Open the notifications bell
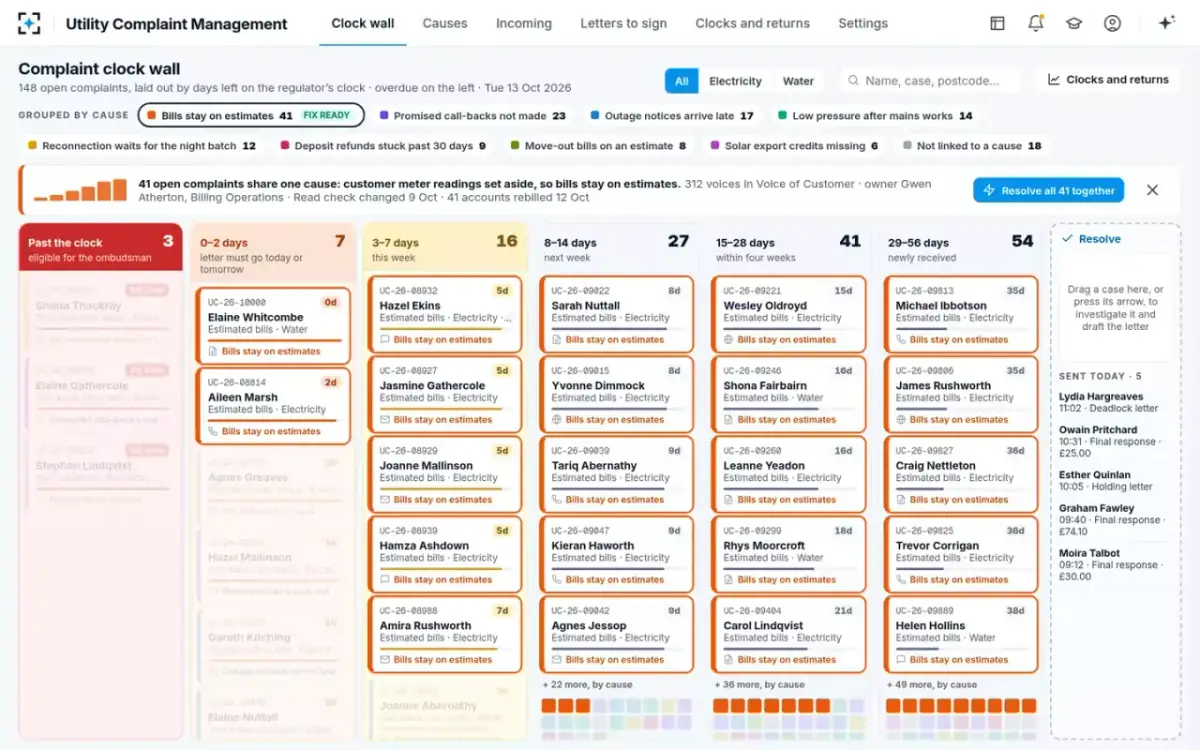Image resolution: width=1200 pixels, height=750 pixels. tap(1036, 23)
